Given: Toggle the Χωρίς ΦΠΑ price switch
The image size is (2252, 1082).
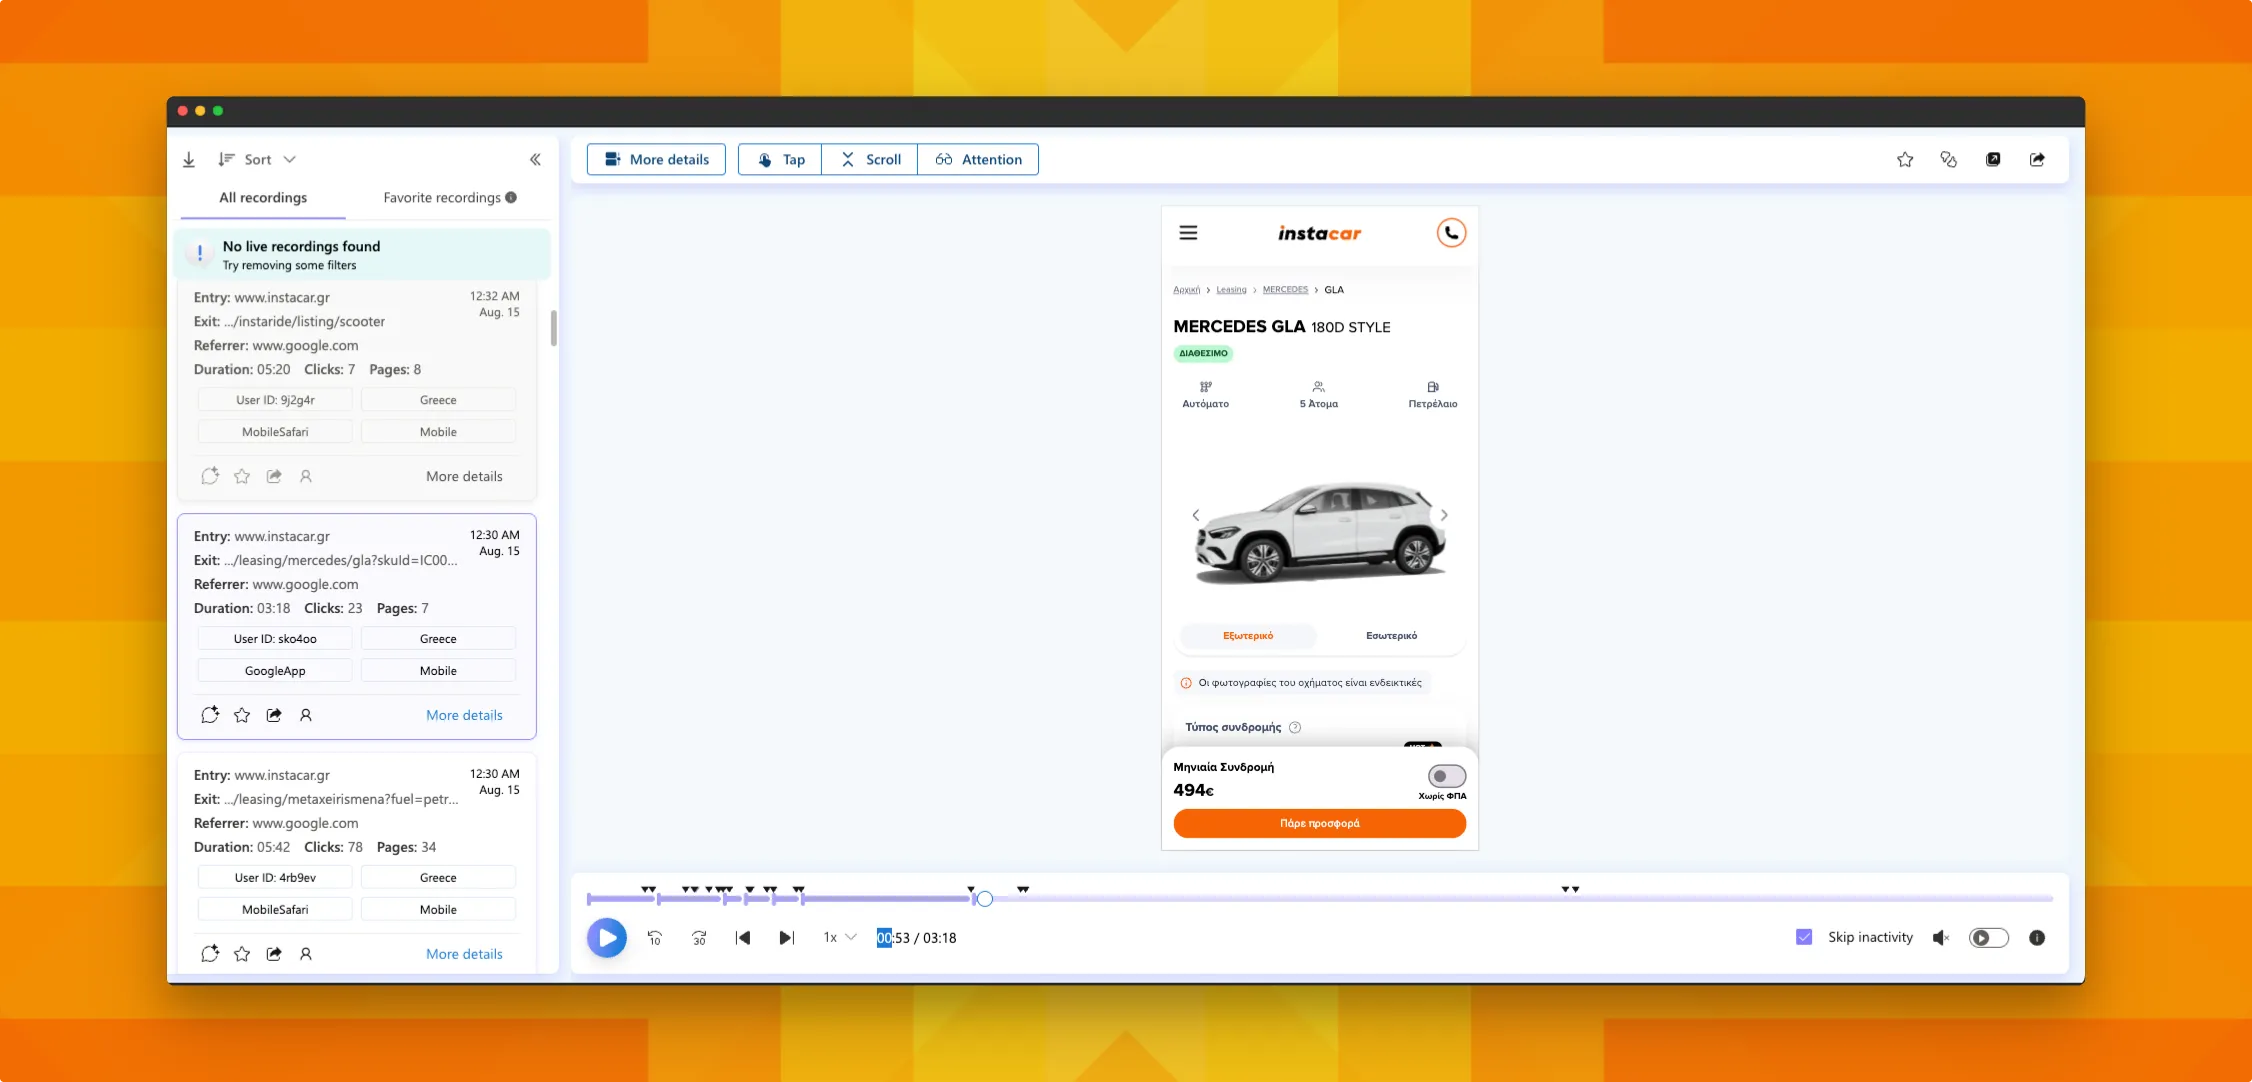Looking at the screenshot, I should pyautogui.click(x=1446, y=776).
